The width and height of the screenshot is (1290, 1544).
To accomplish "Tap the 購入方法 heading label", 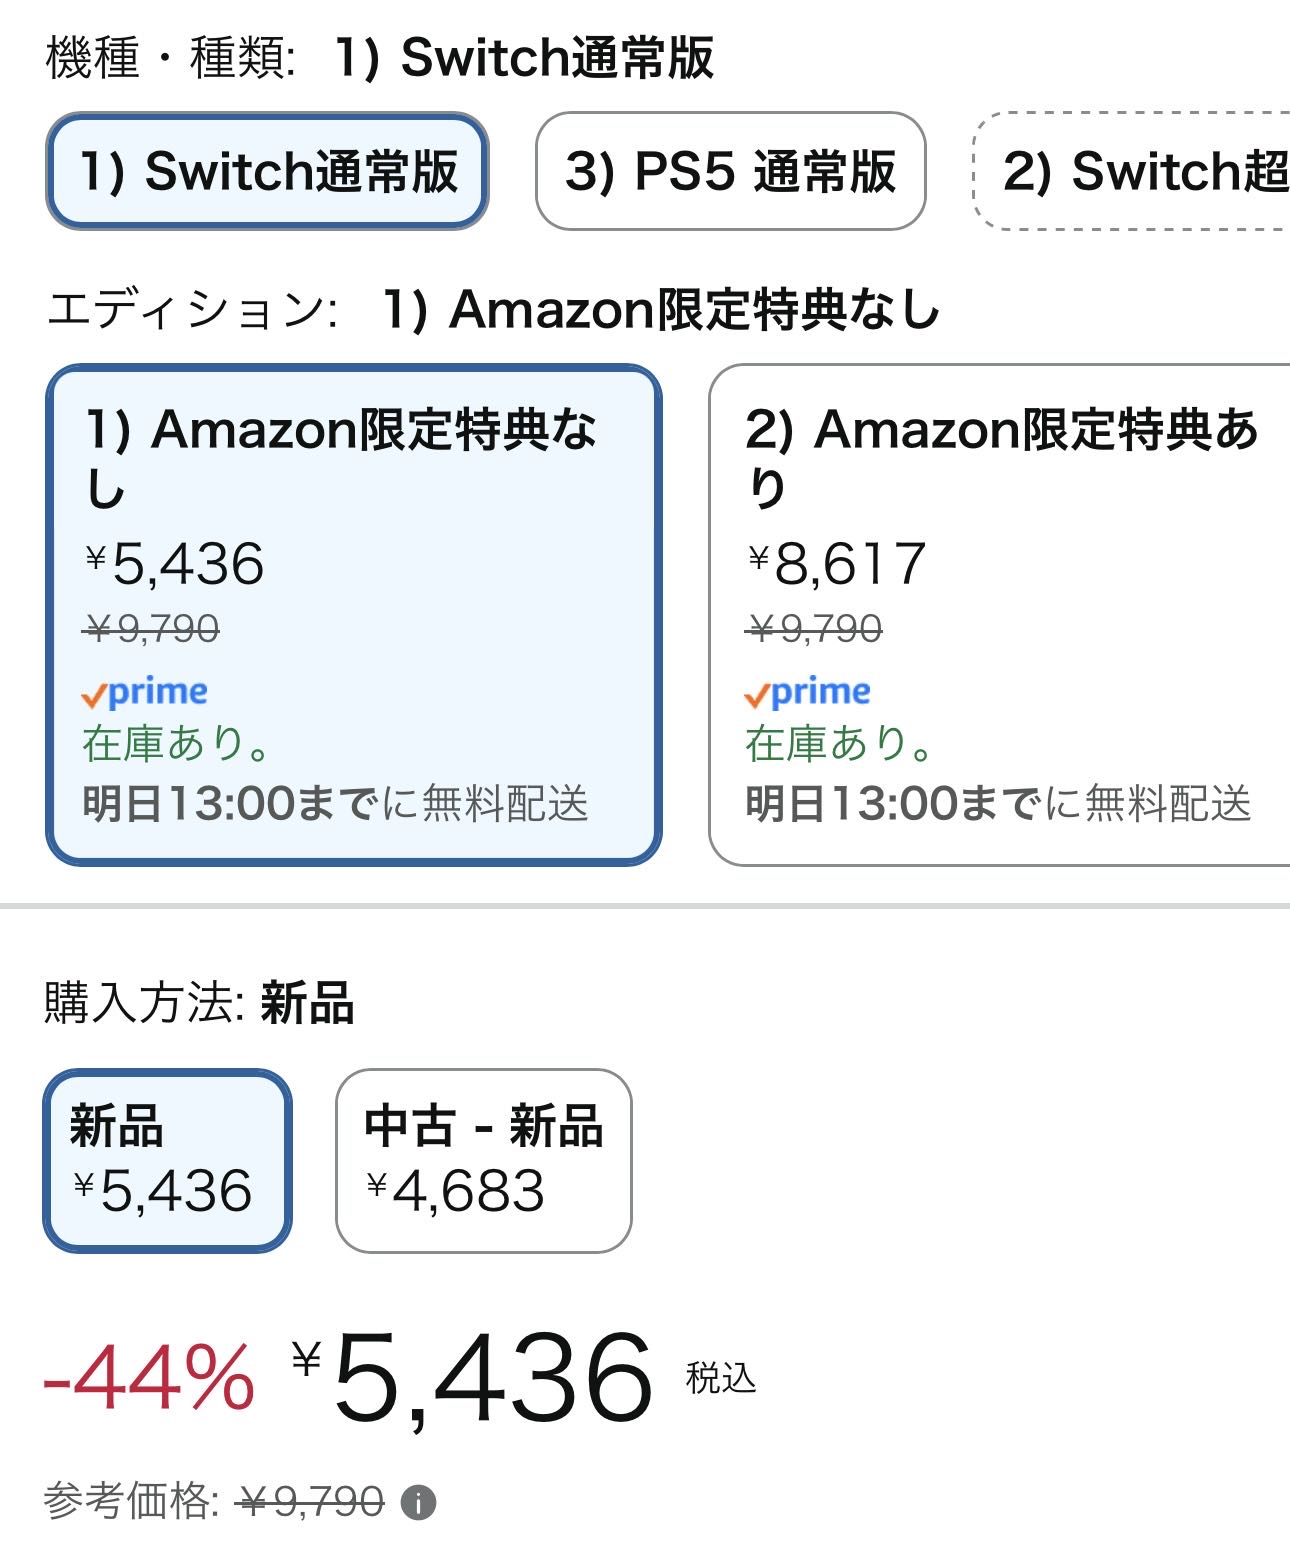I will point(144,1002).
